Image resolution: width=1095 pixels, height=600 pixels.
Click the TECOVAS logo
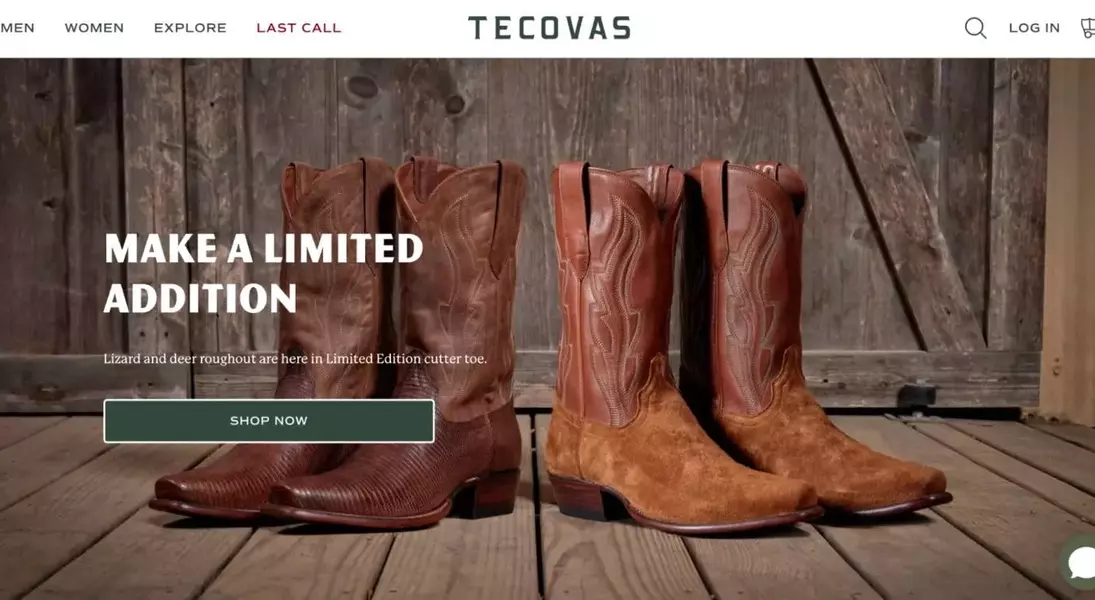549,28
